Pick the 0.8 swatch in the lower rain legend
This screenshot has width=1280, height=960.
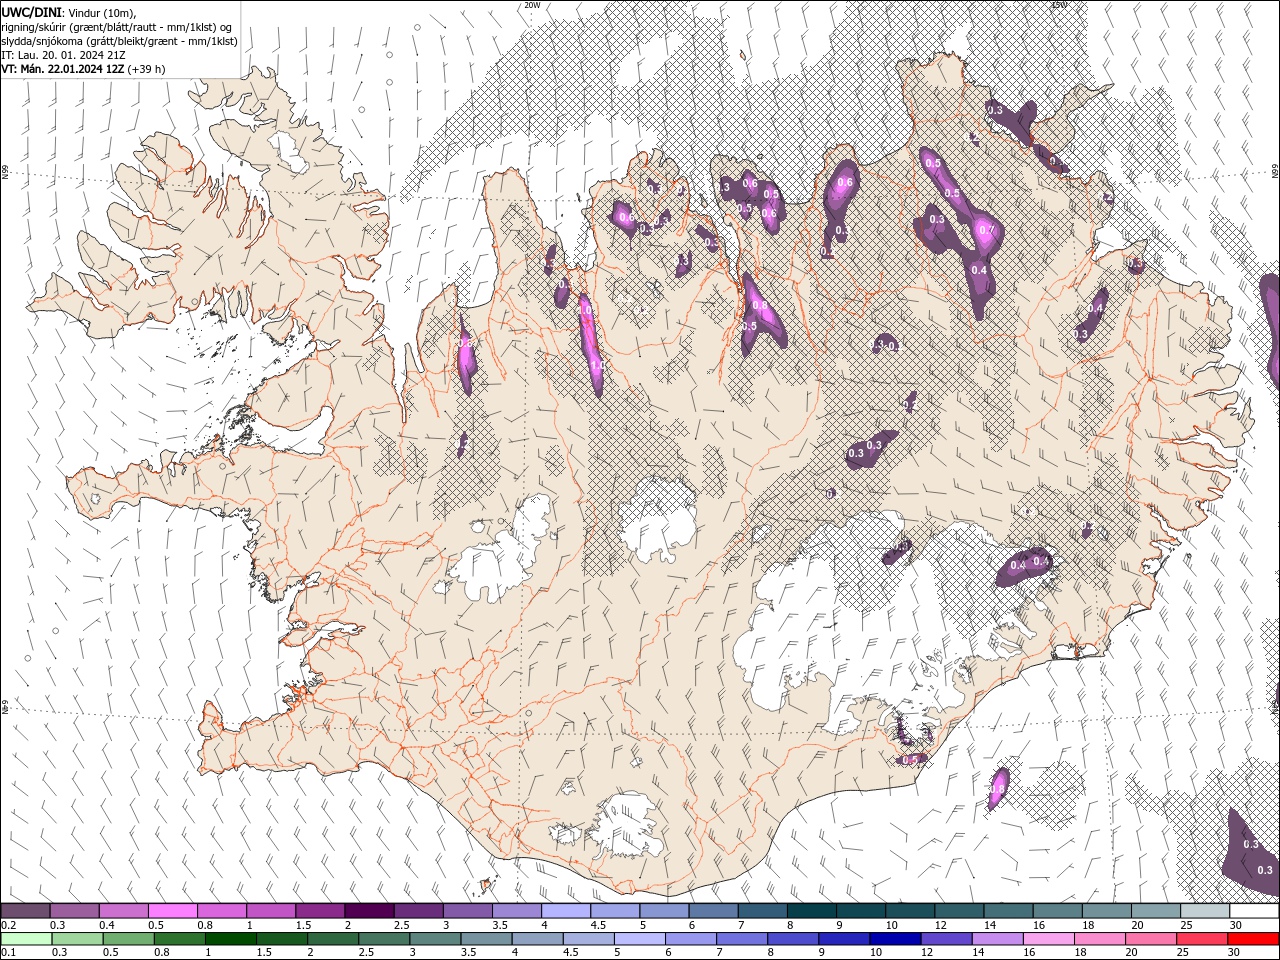tap(179, 939)
